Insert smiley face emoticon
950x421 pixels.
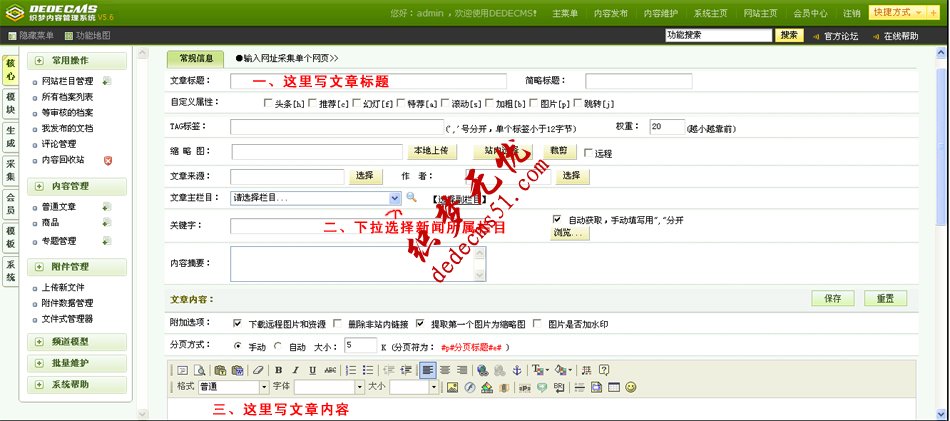(631, 387)
